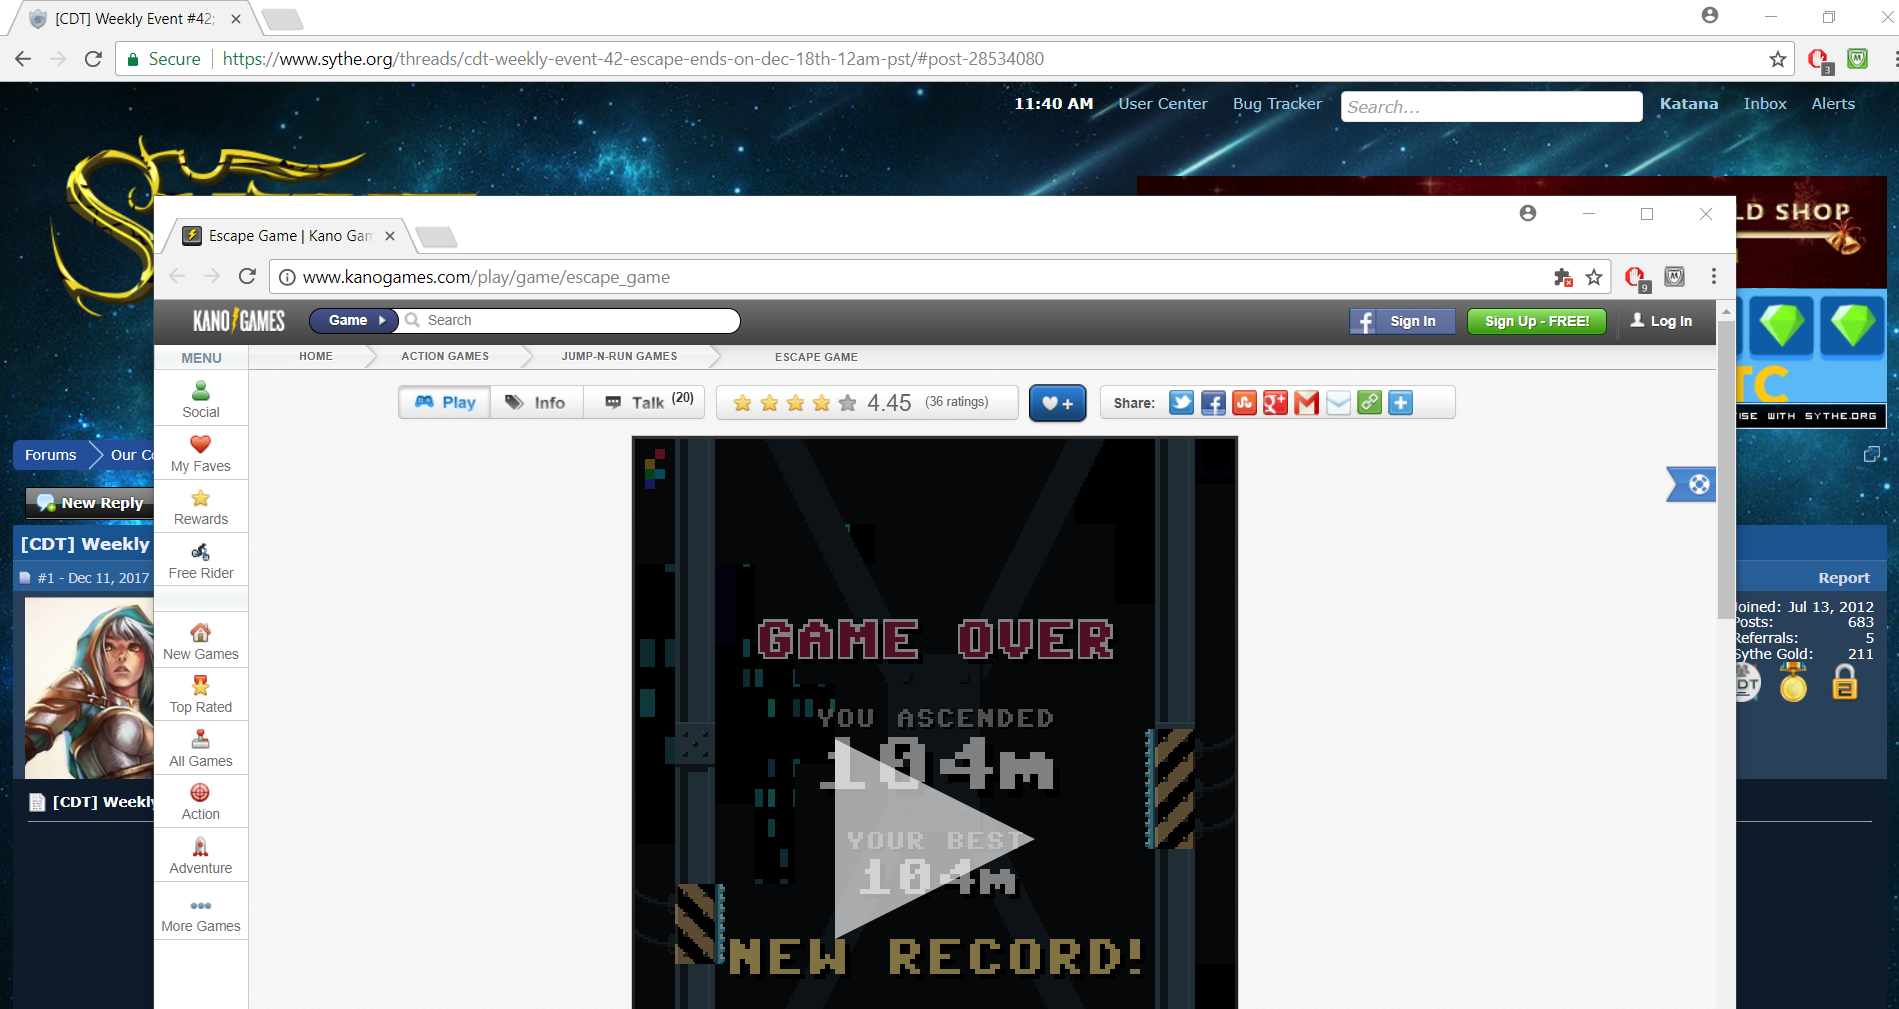Viewport: 1899px width, 1009px height.
Task: Bookmark kanogames page with star icon
Action: (1594, 277)
